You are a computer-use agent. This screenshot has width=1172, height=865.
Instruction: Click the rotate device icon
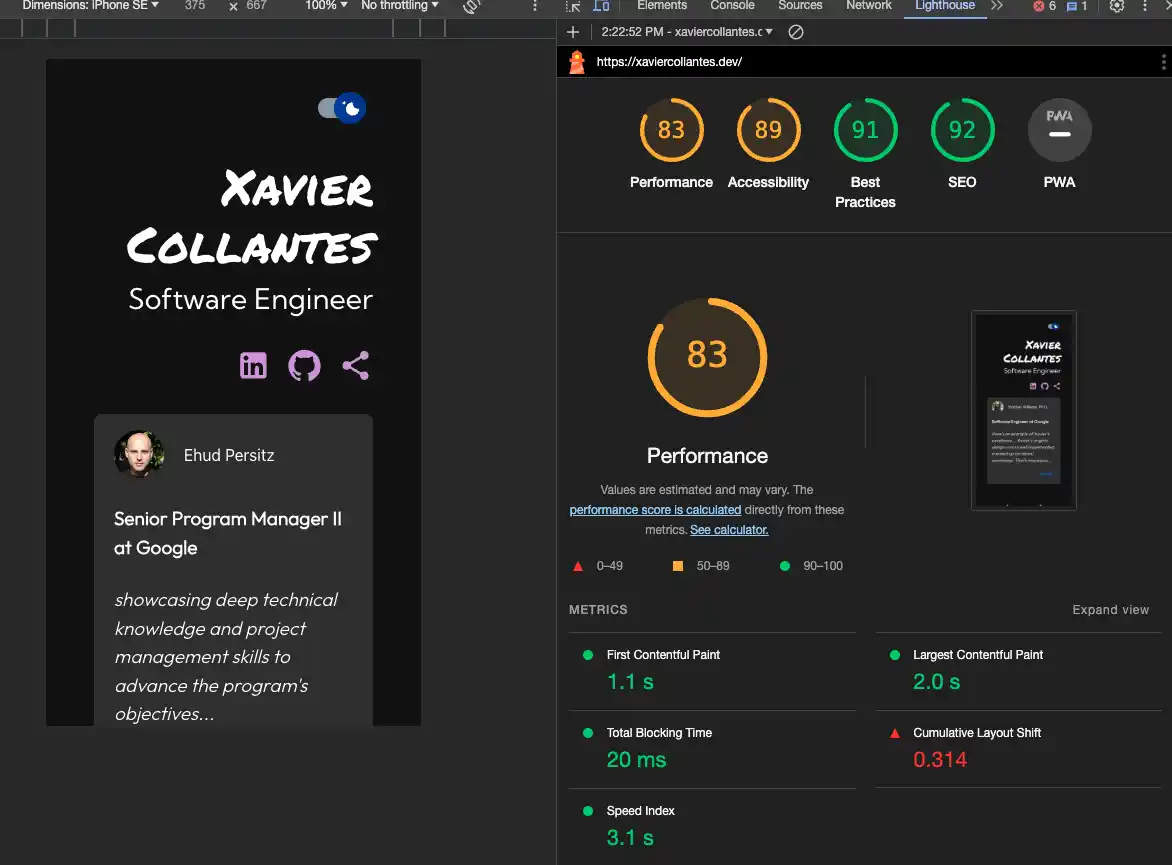pyautogui.click(x=471, y=6)
